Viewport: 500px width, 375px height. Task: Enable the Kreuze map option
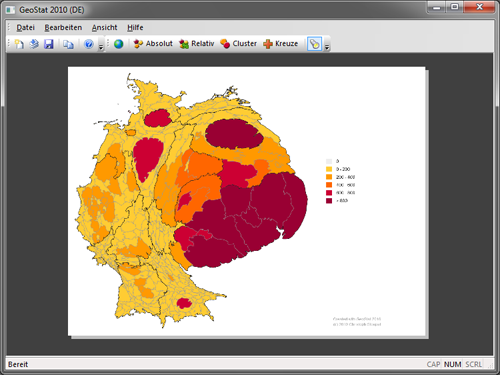click(281, 44)
